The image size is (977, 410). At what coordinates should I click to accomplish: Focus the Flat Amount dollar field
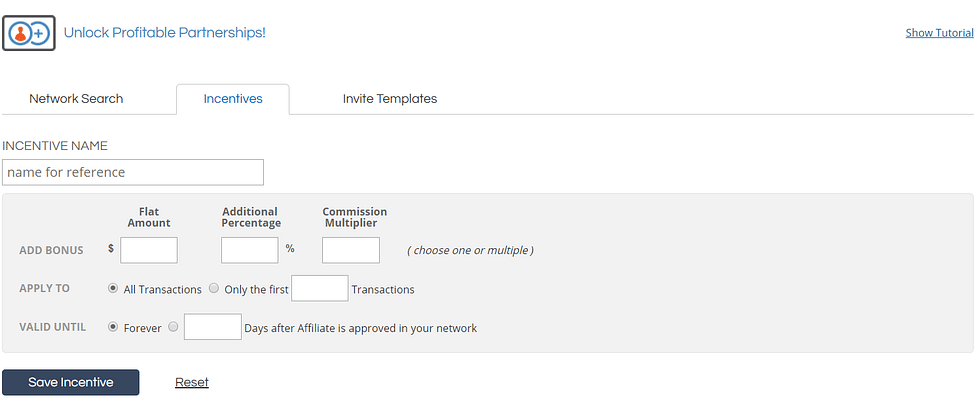149,250
